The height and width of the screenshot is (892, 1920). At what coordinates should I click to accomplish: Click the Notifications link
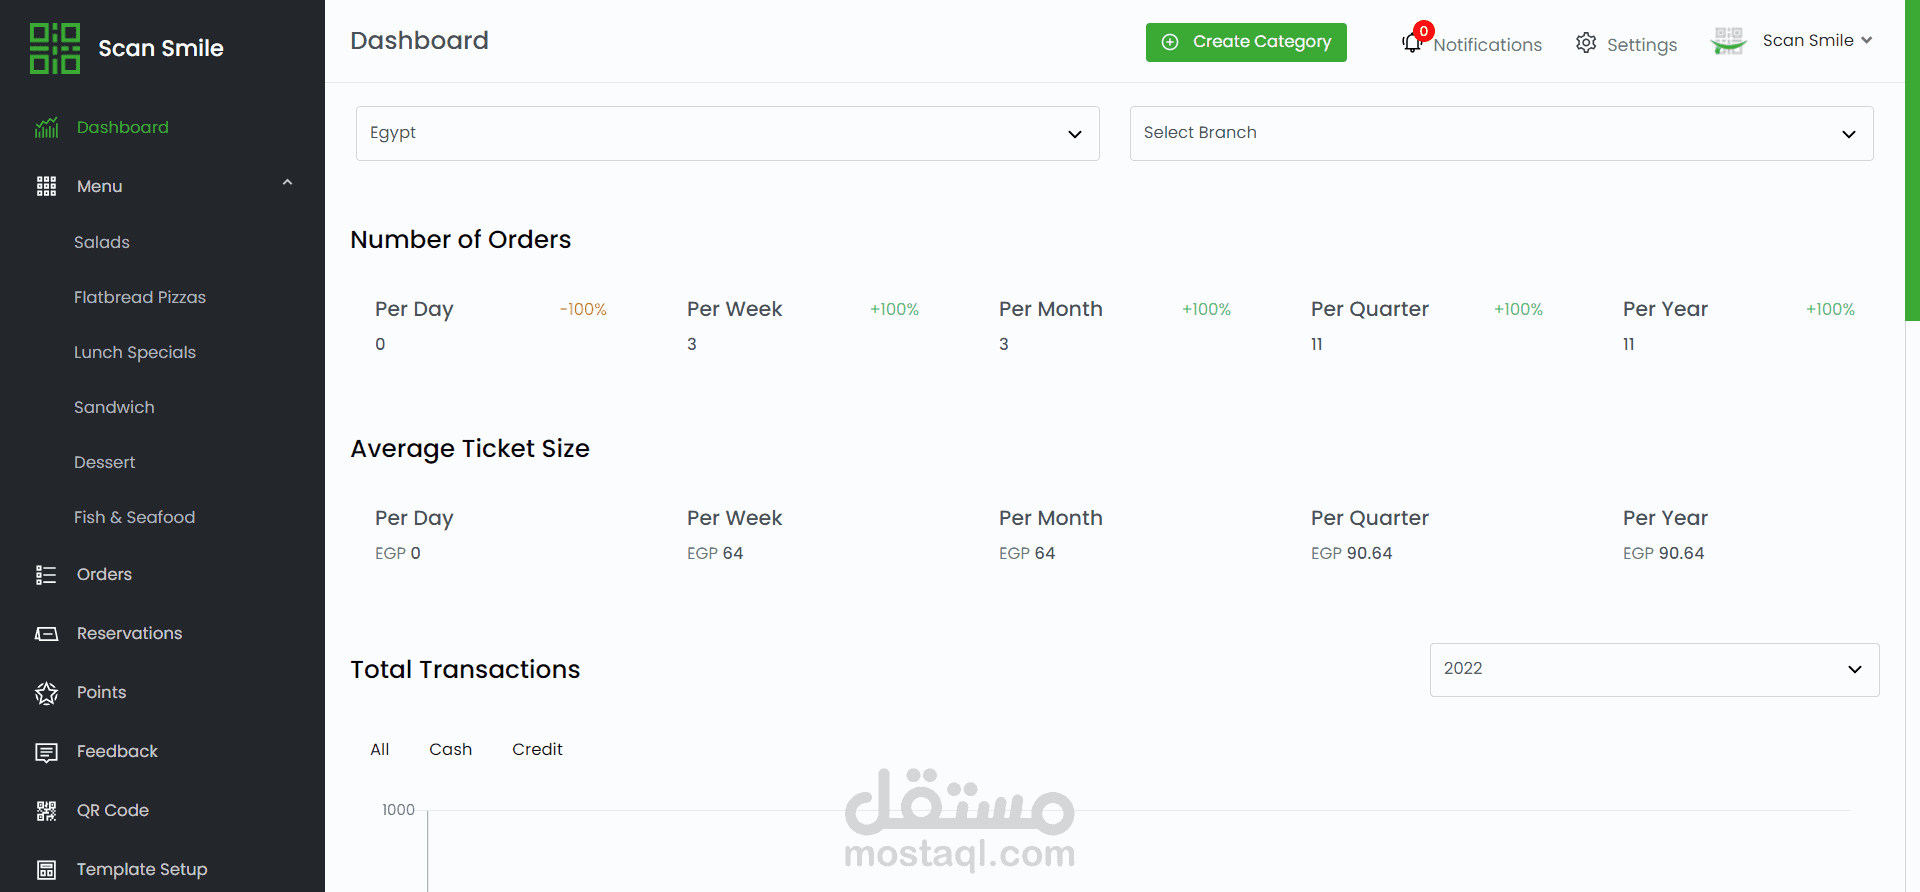coord(1487,45)
